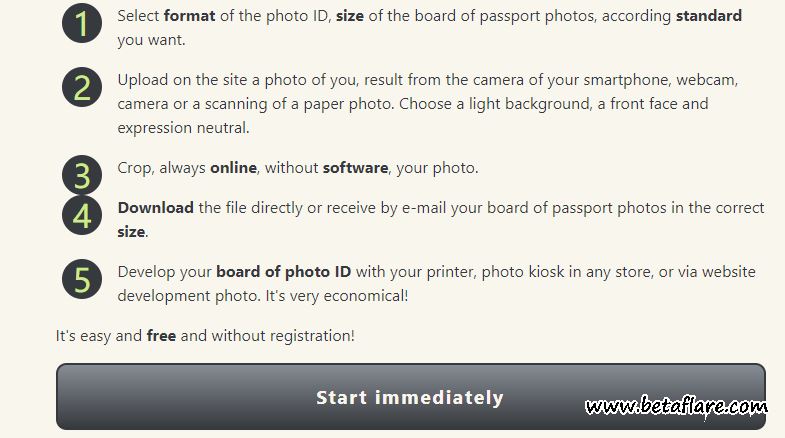Click the bold word "free" above the button
The image size is (785, 438).
click(161, 336)
